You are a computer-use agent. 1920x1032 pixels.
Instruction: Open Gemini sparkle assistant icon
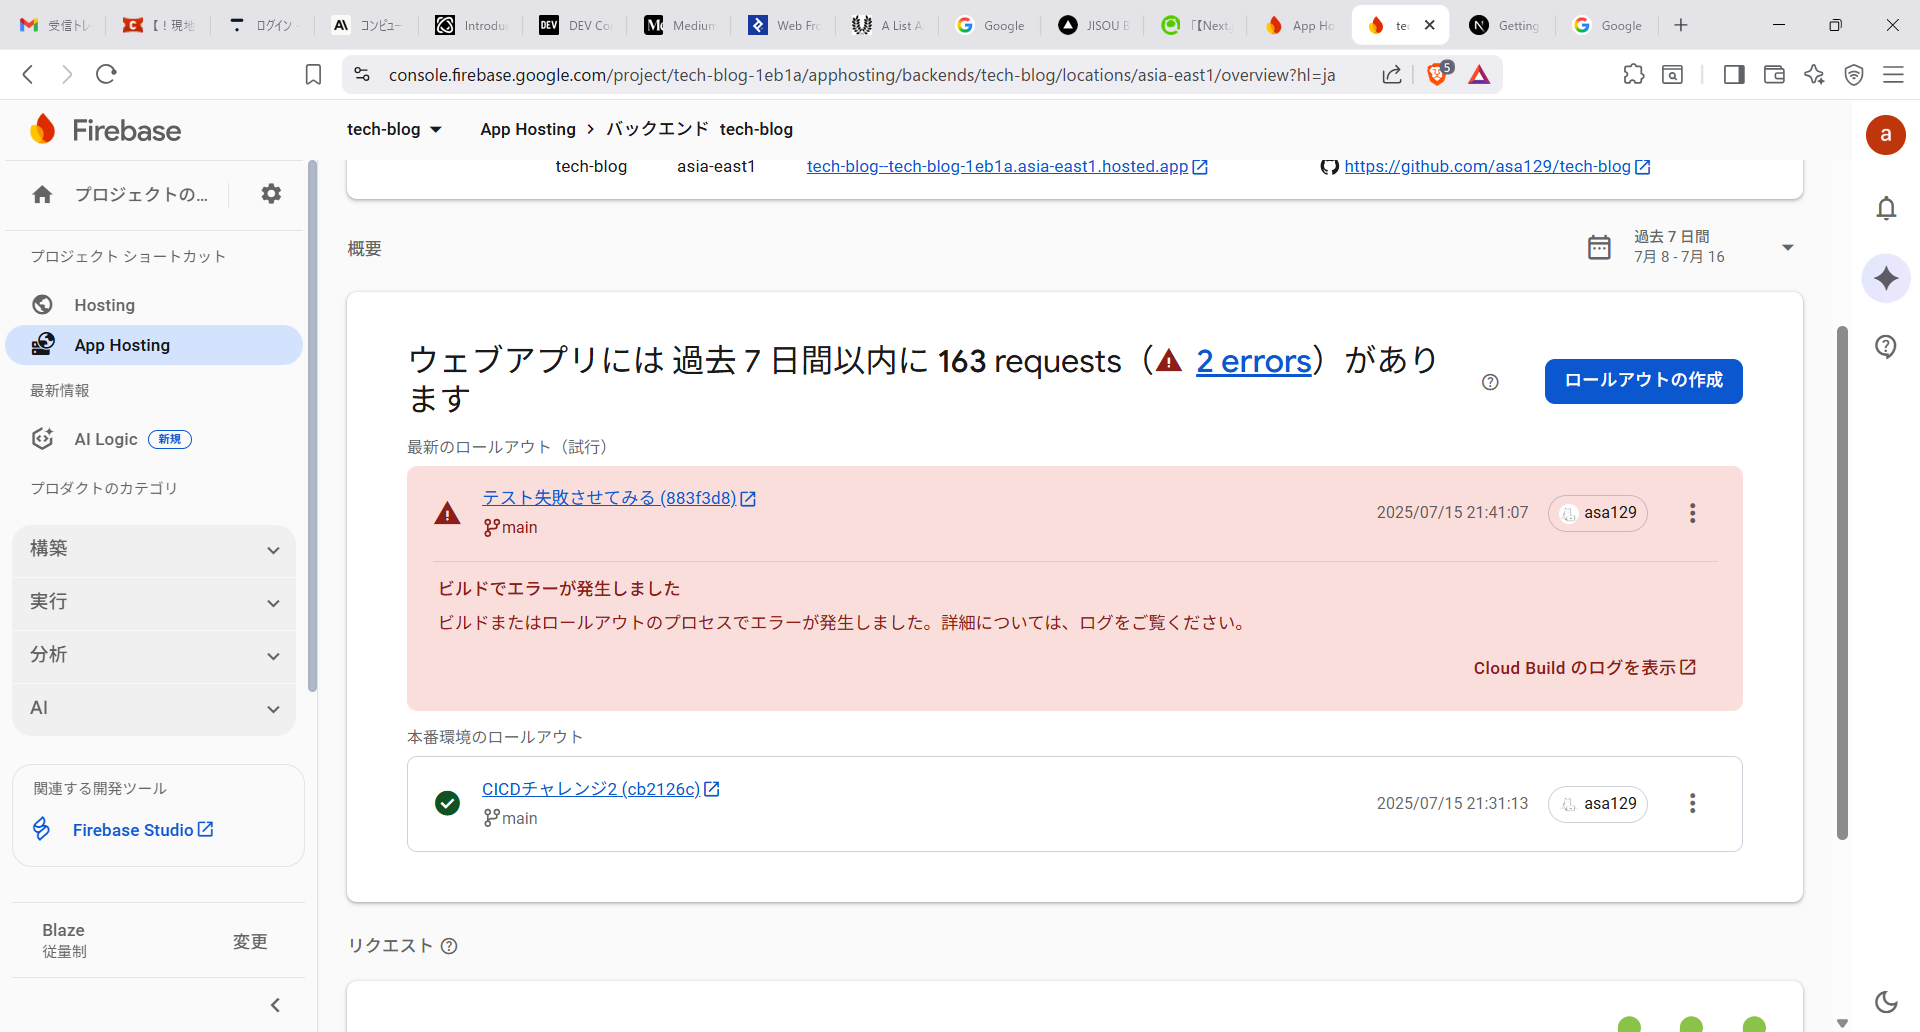[1886, 278]
